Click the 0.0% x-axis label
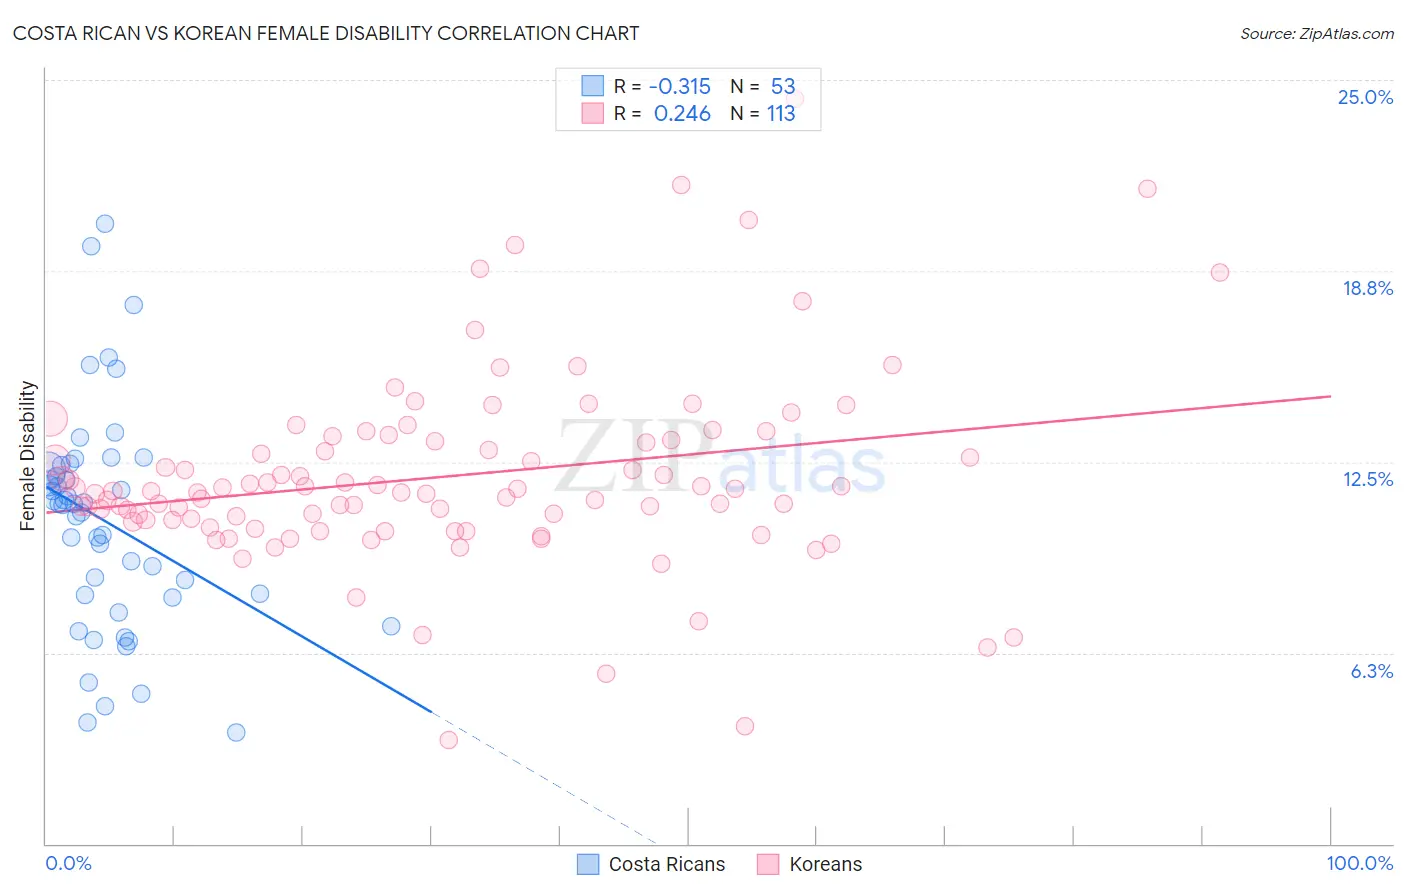Image resolution: width=1406 pixels, height=892 pixels. pyautogui.click(x=68, y=863)
